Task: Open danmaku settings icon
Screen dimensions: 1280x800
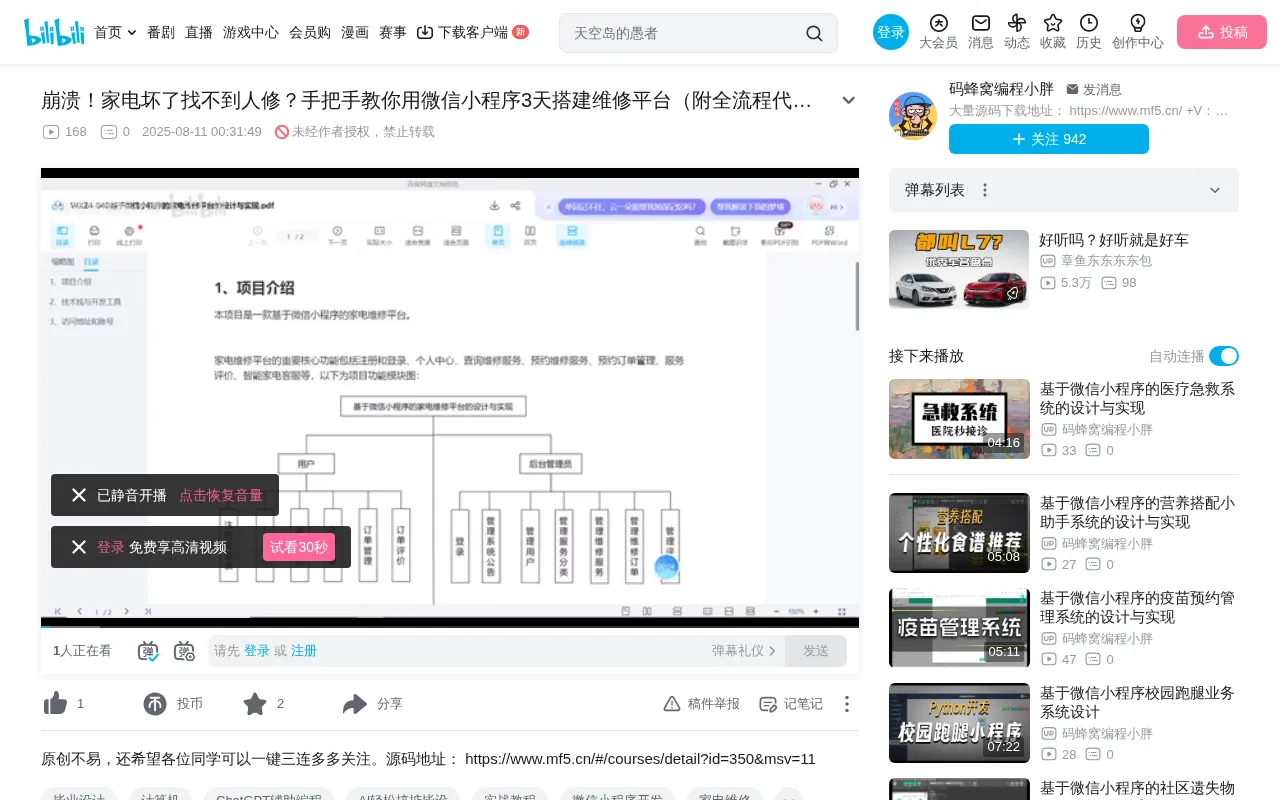Action: (x=184, y=651)
